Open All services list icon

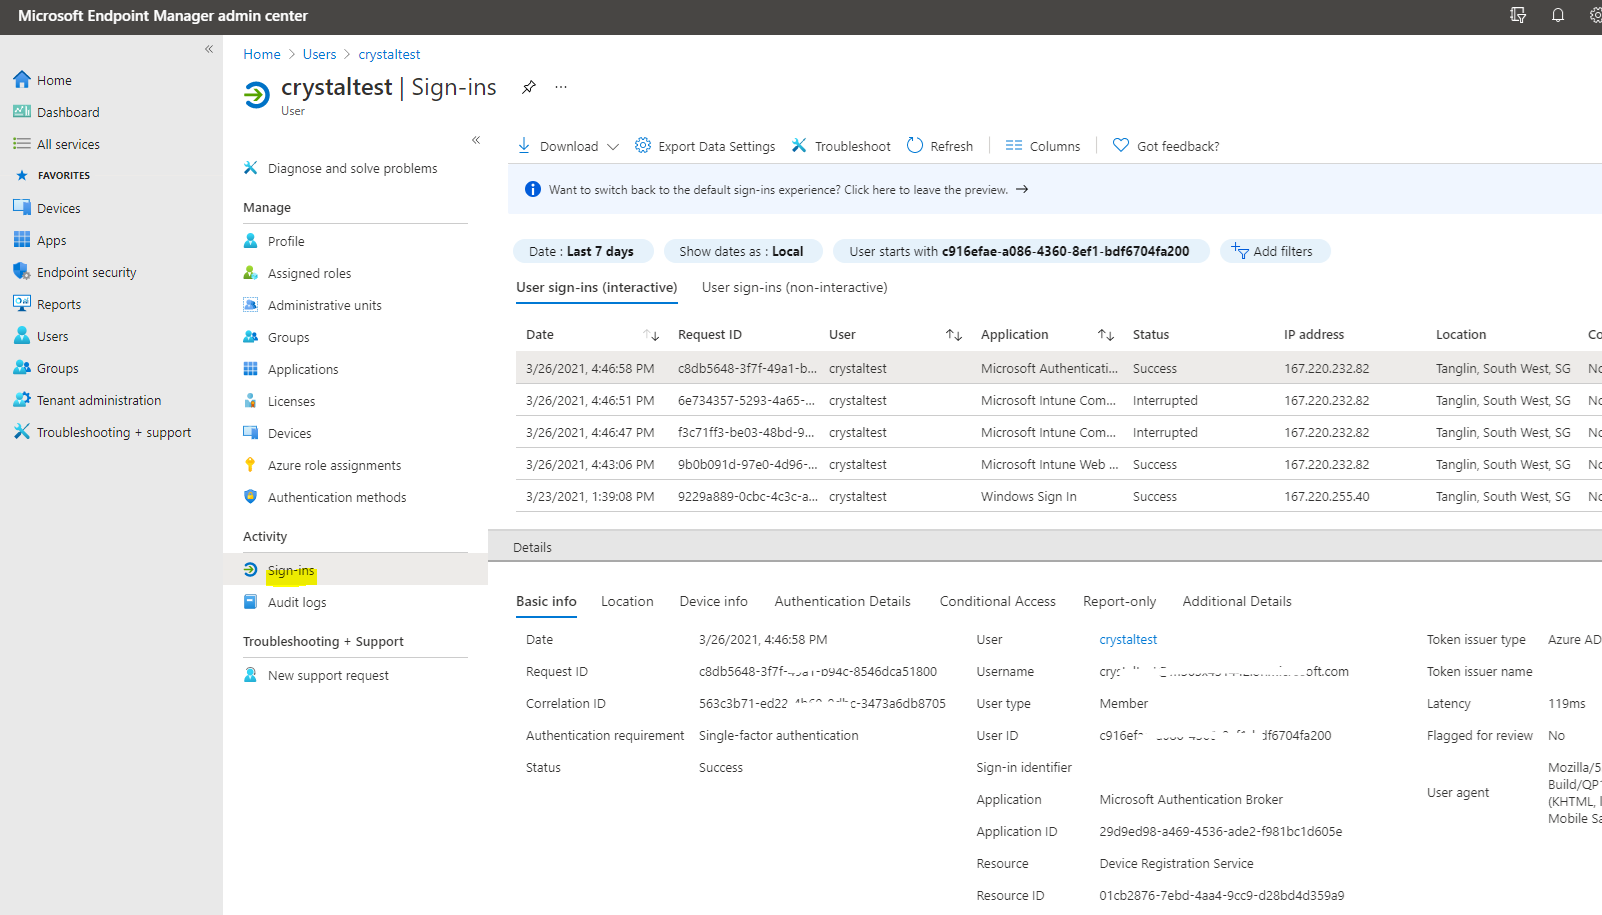pos(22,143)
